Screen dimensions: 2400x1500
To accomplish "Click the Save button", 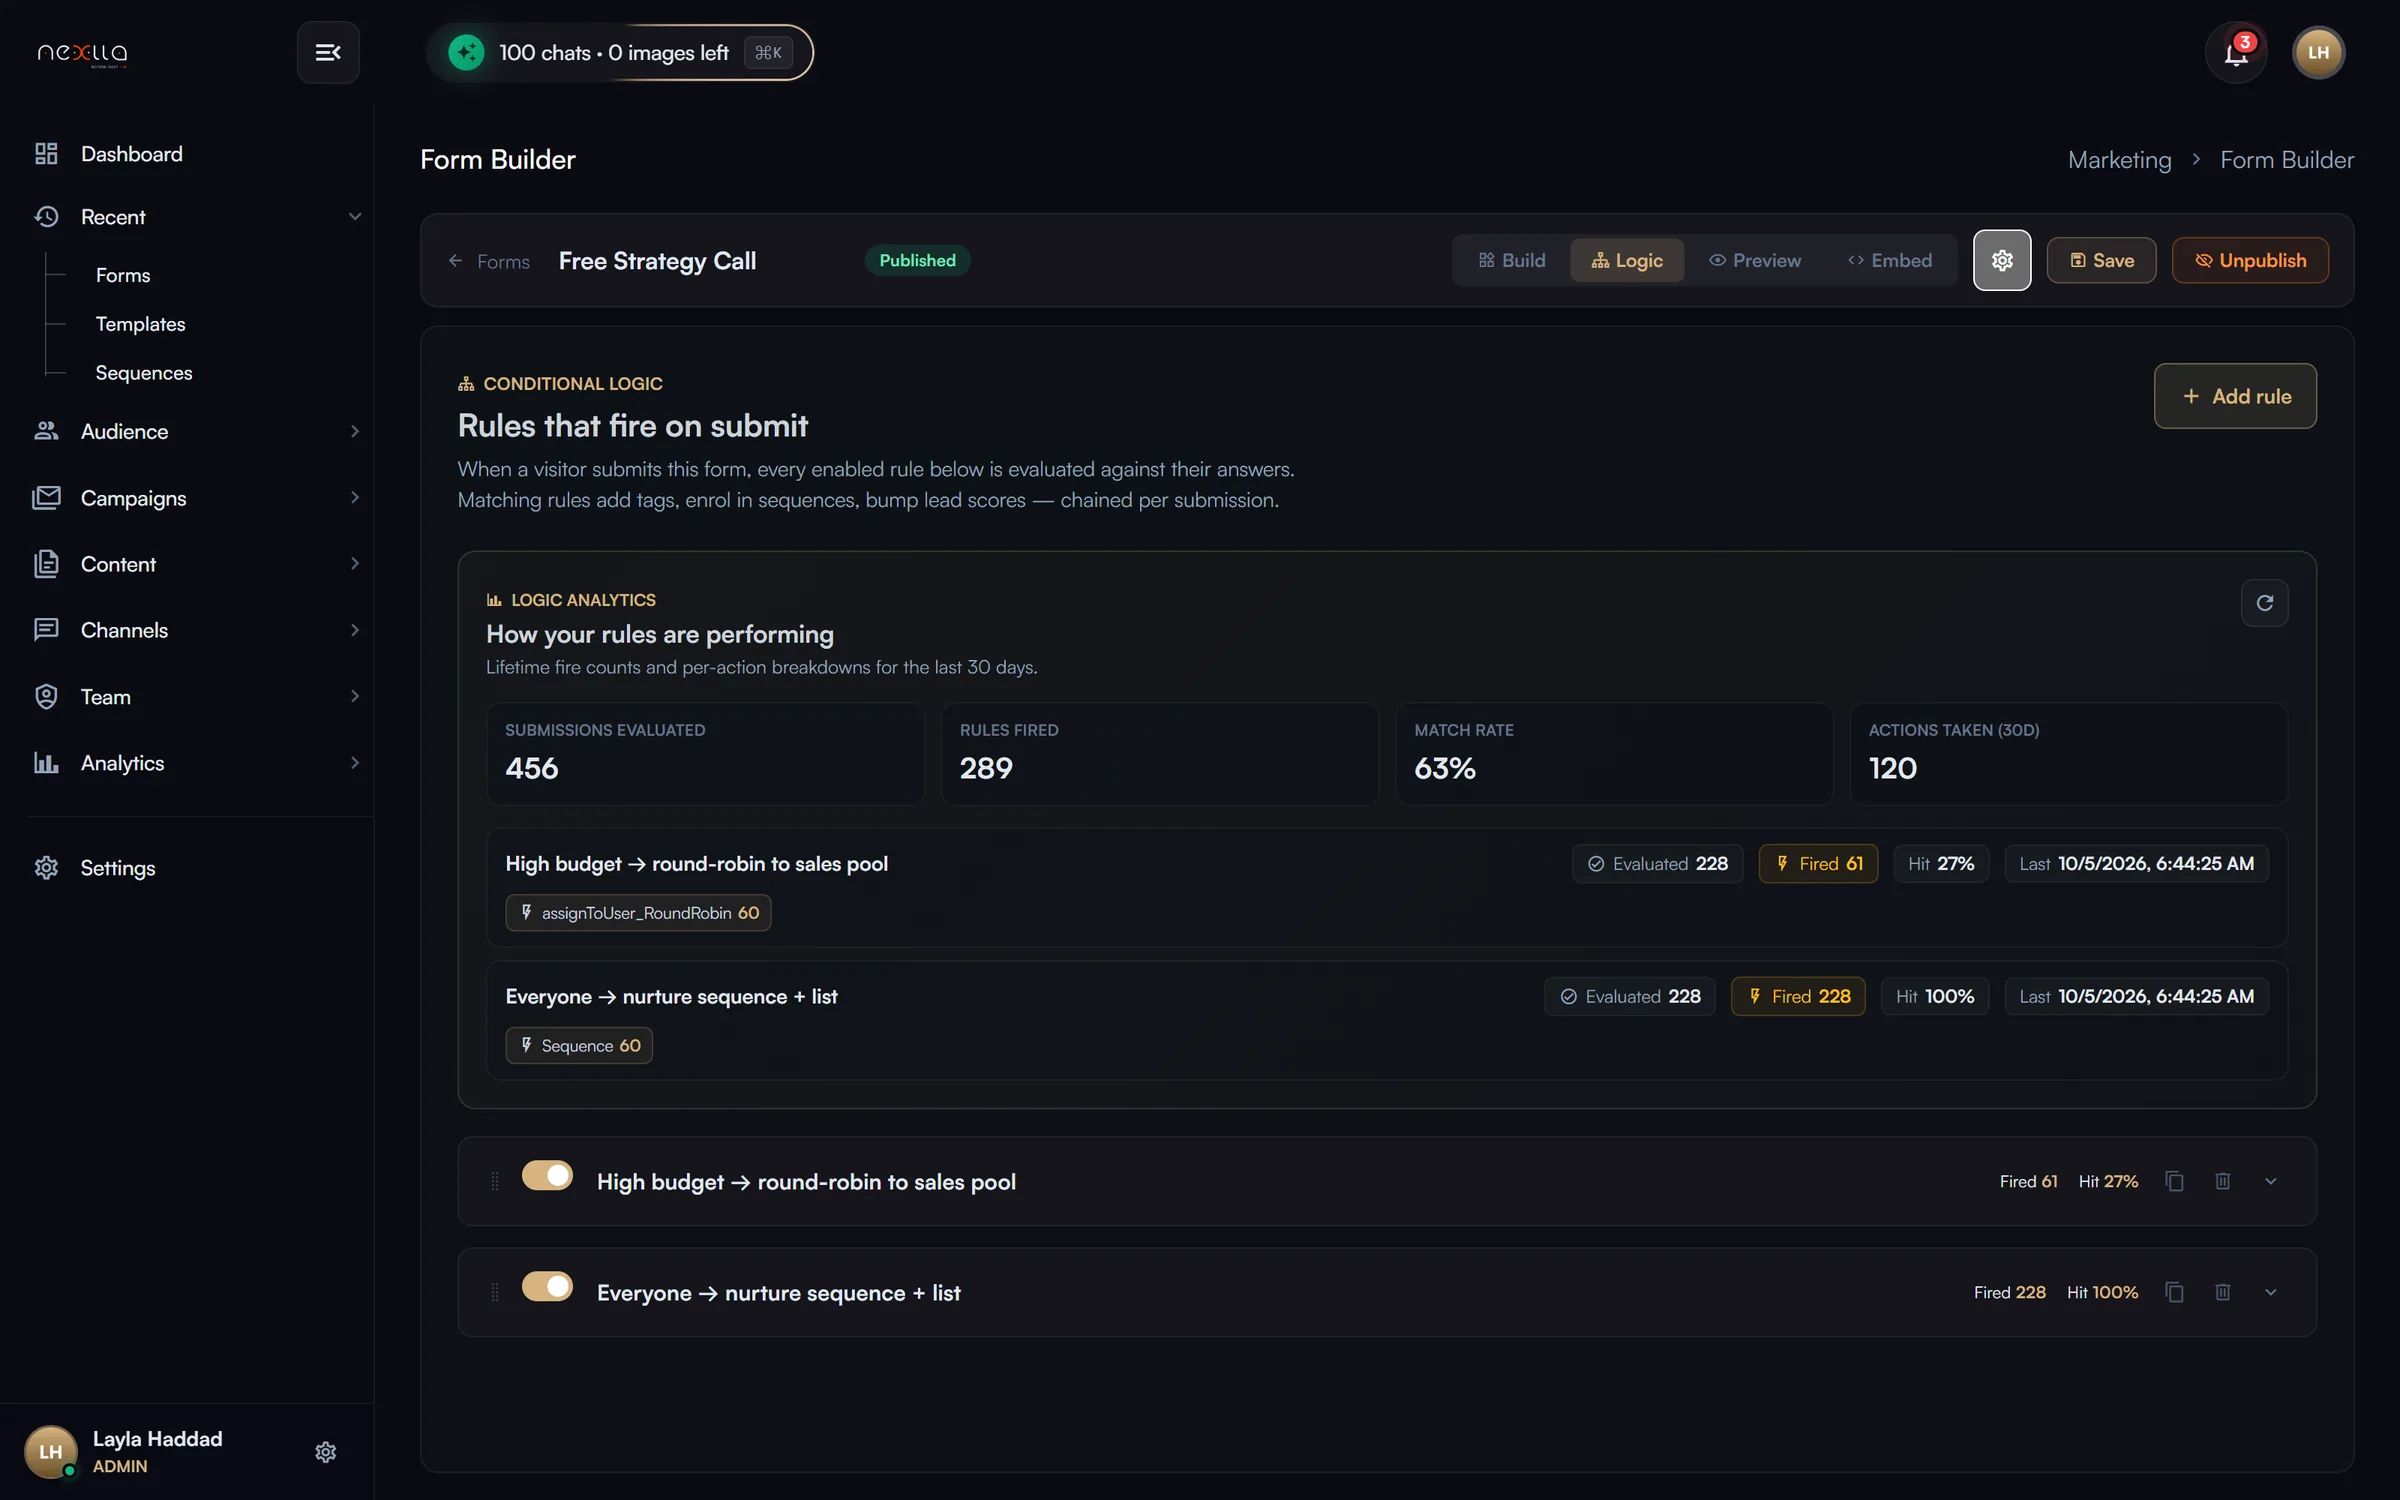I will [x=2101, y=260].
